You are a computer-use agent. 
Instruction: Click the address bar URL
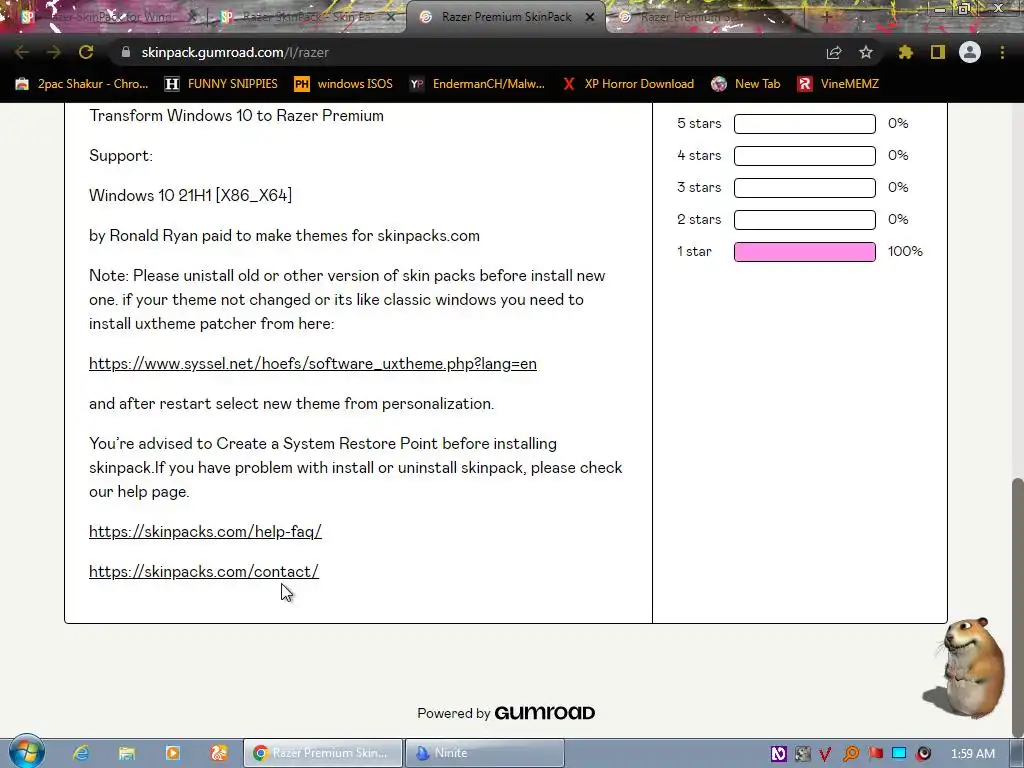click(x=234, y=52)
